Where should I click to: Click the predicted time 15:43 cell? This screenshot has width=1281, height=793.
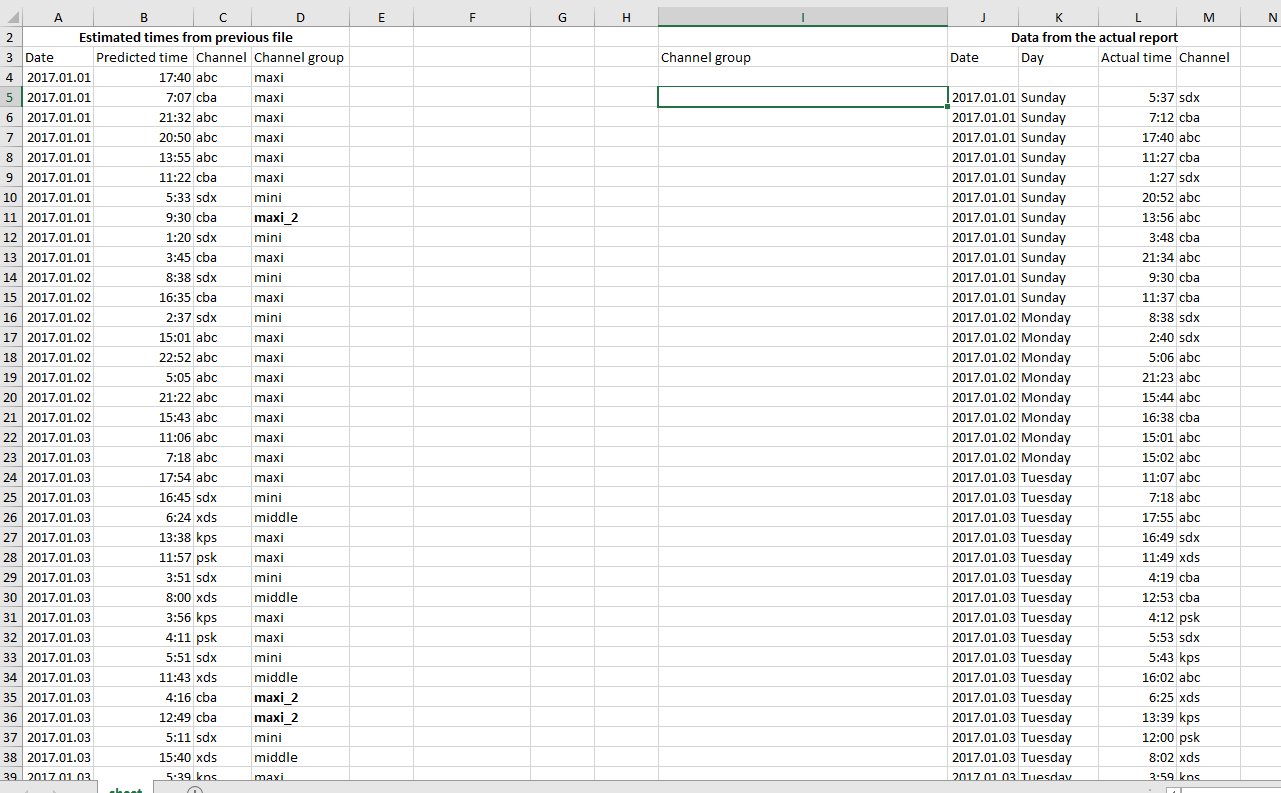point(144,417)
